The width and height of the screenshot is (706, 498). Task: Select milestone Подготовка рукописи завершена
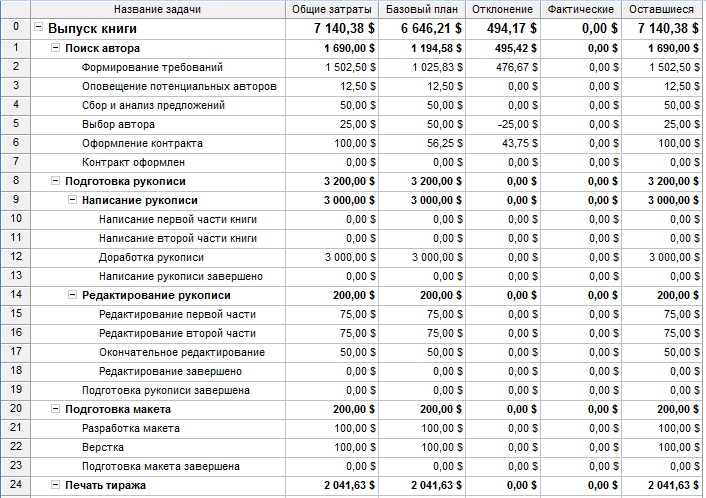pos(166,390)
